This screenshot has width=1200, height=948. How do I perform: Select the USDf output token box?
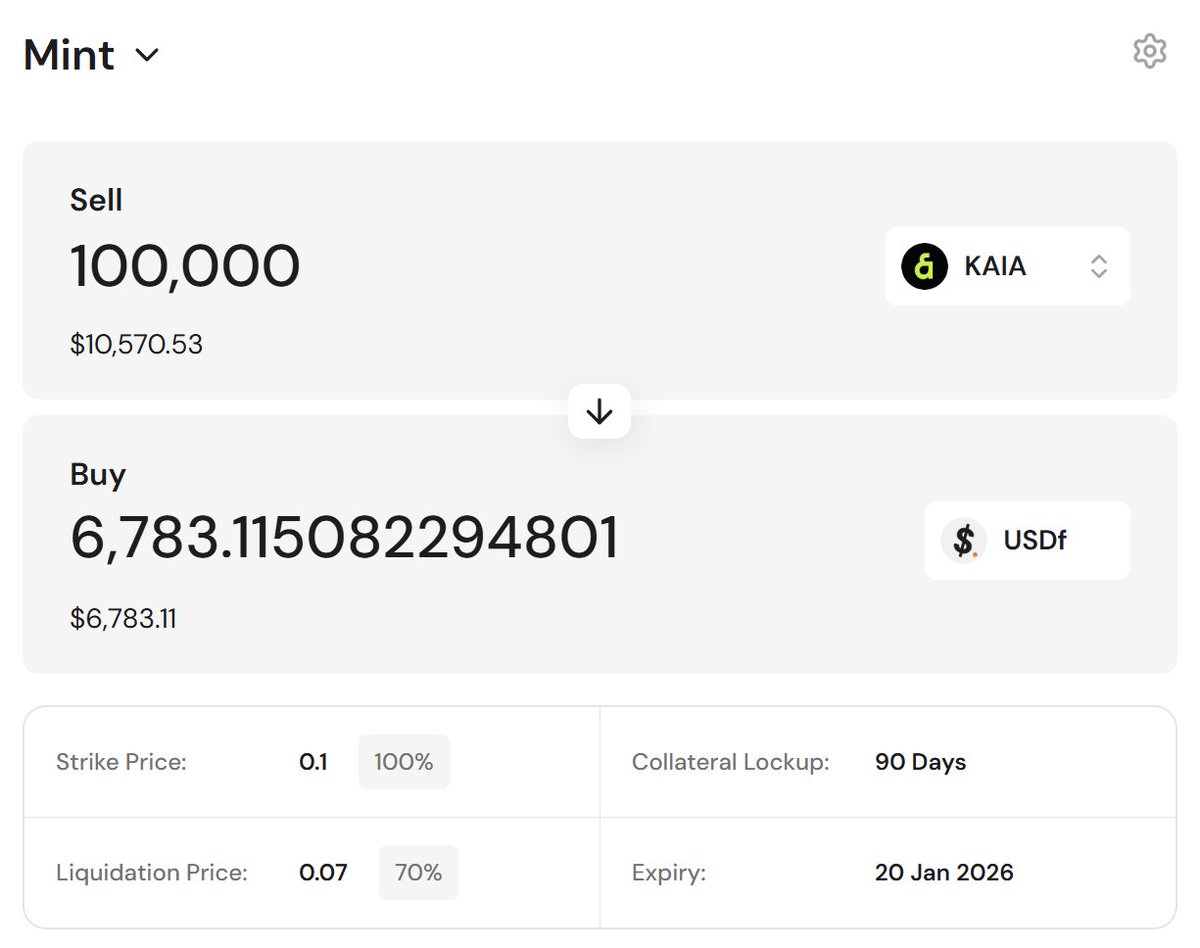1027,541
